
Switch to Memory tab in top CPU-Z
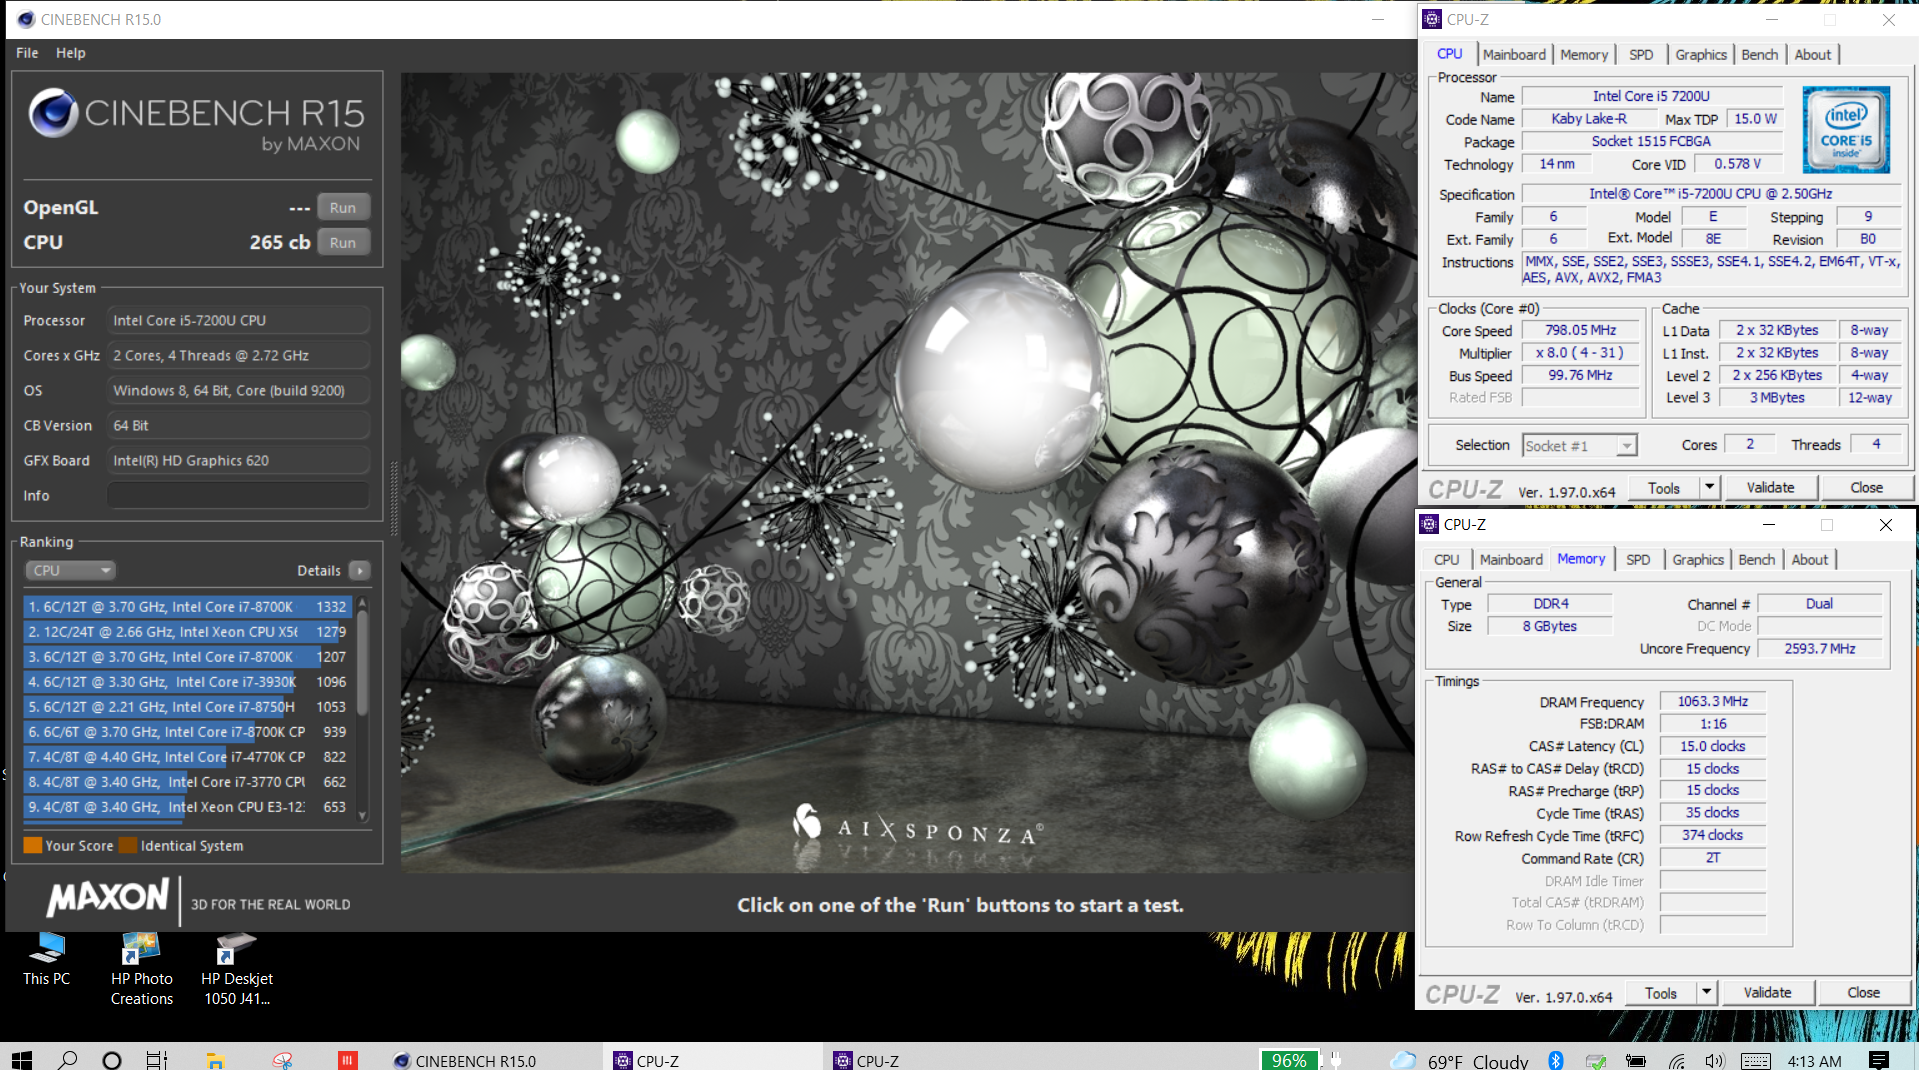[1584, 55]
